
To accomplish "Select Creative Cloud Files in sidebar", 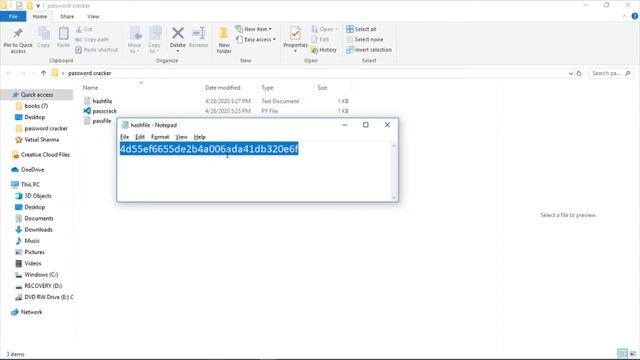I will 45,155.
